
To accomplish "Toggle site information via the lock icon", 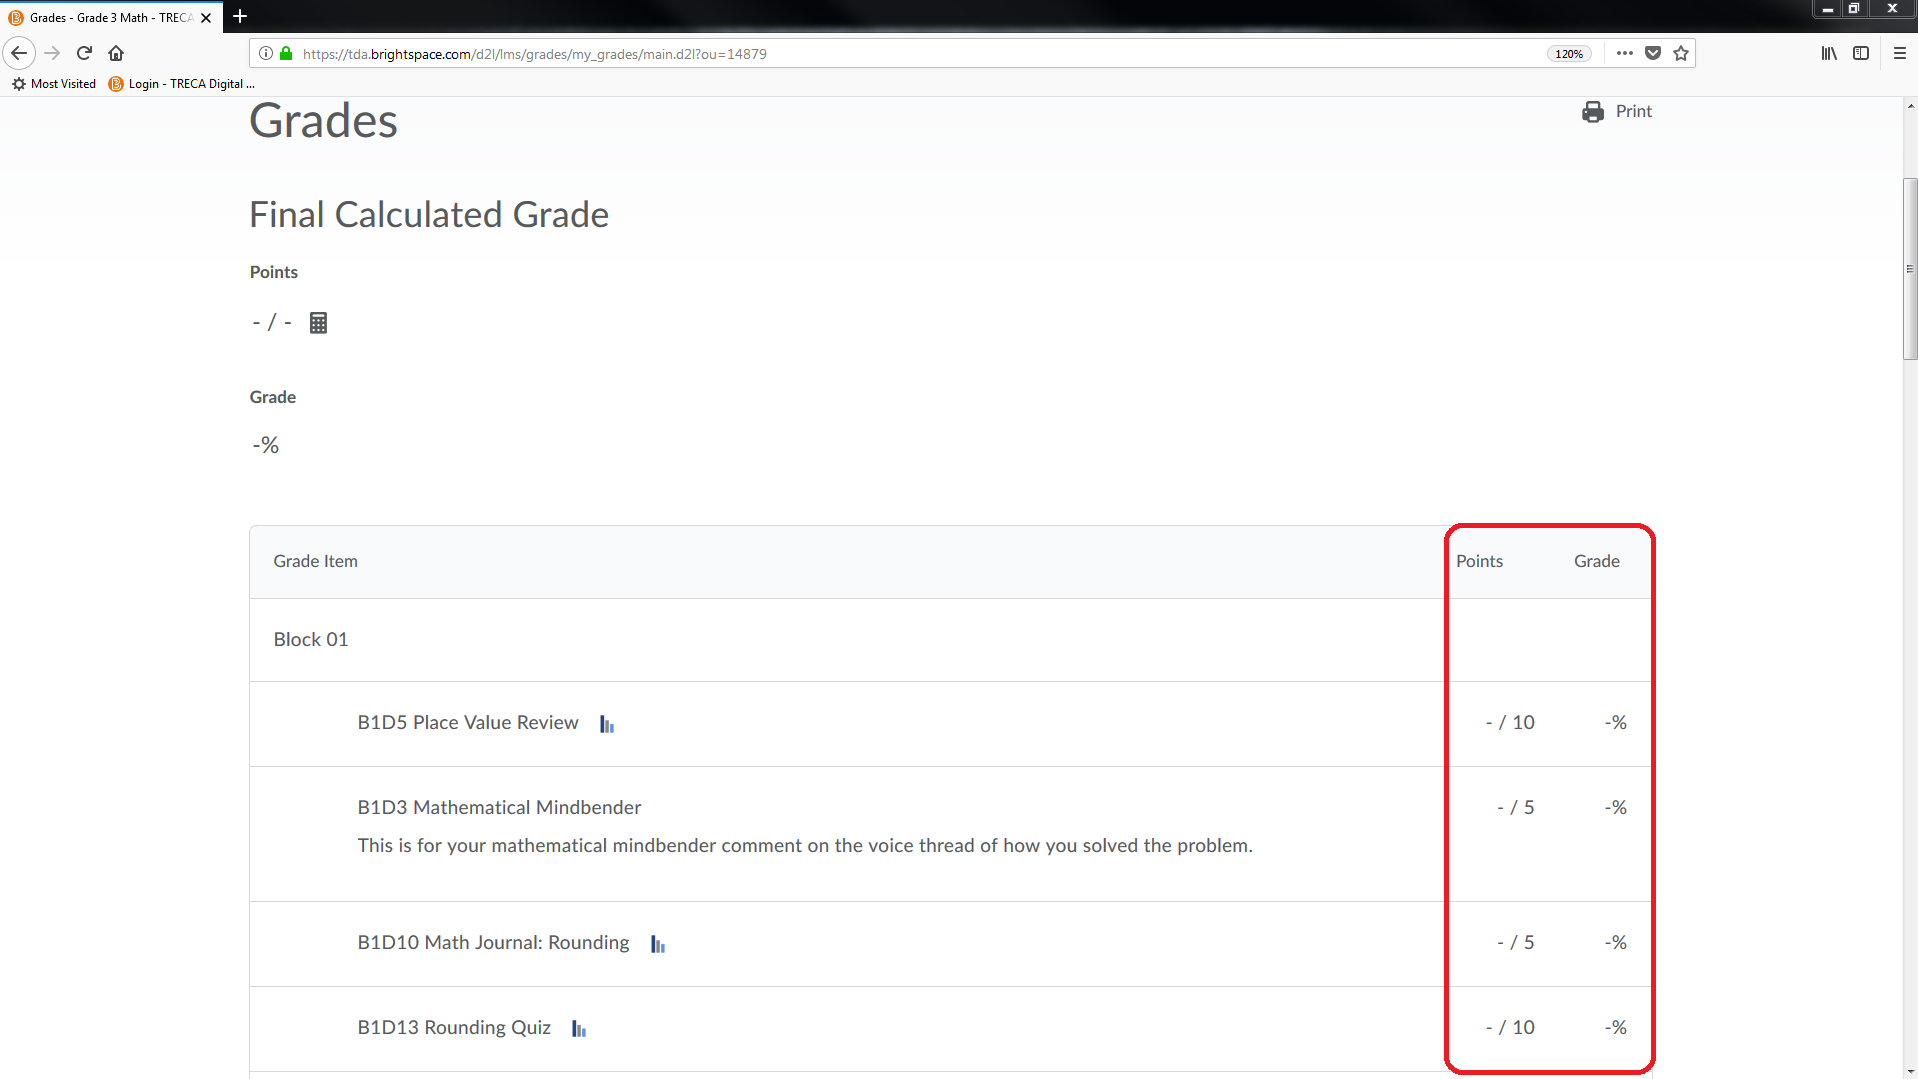I will (286, 53).
